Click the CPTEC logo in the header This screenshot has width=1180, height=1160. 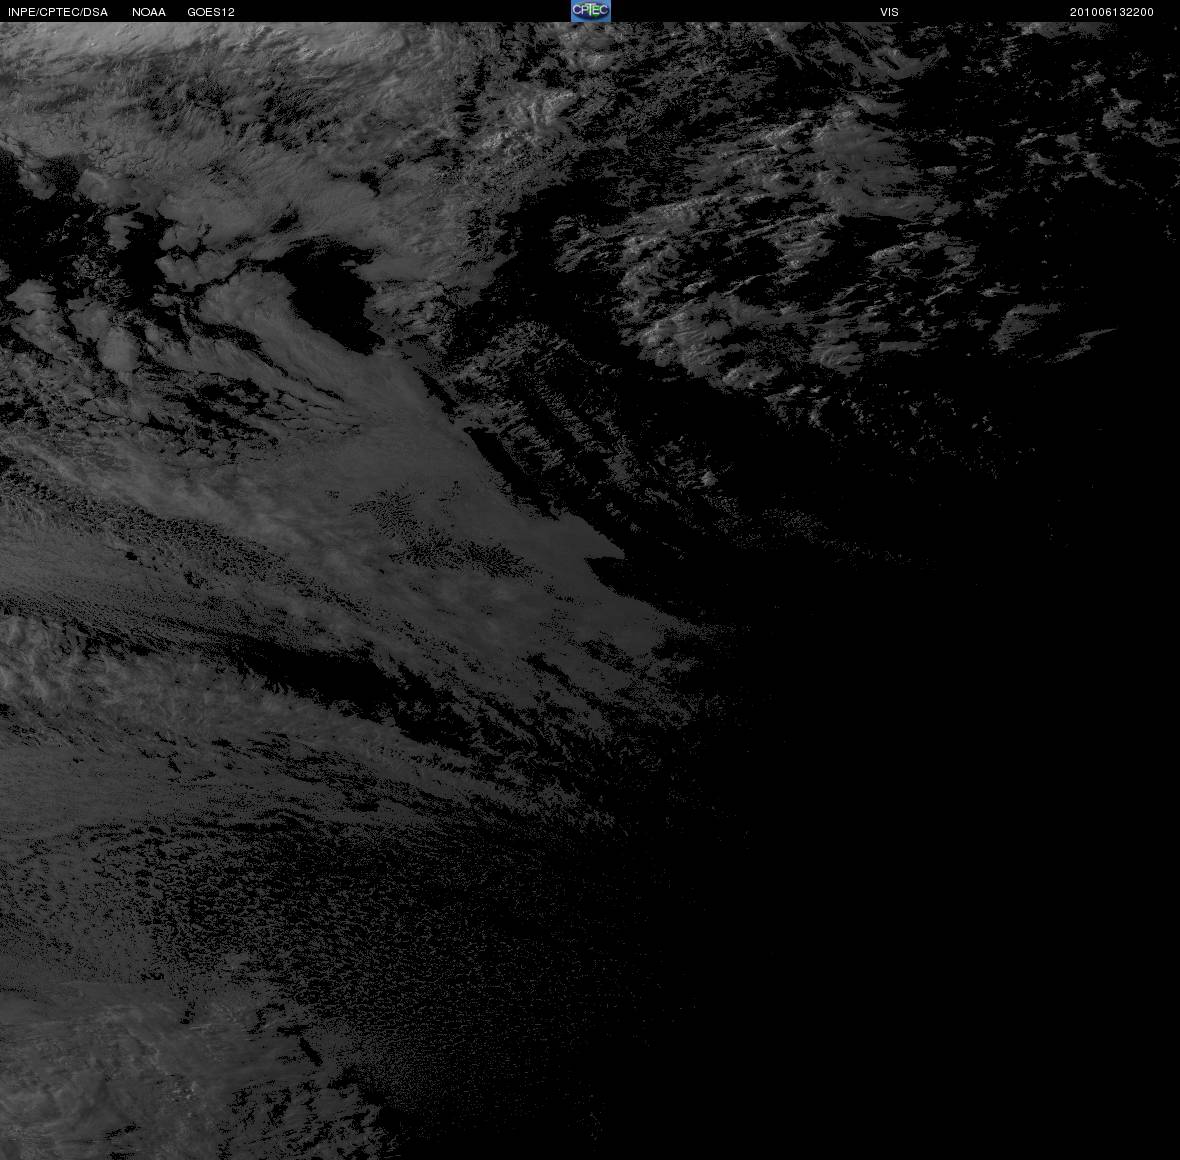tap(591, 11)
